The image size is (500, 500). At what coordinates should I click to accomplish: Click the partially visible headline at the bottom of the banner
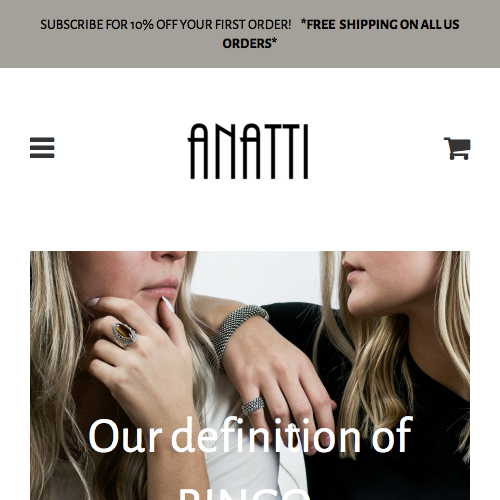tap(244, 494)
